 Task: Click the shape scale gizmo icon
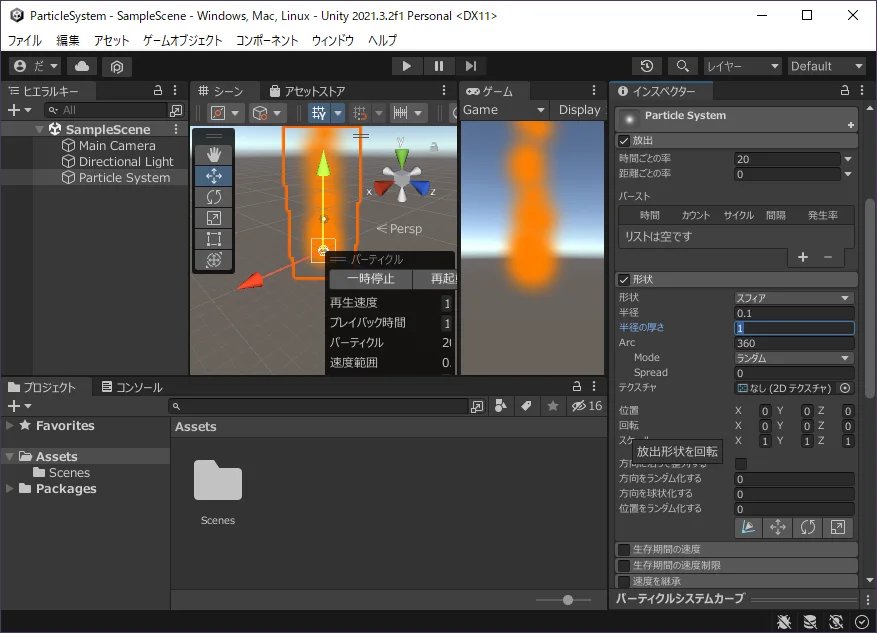click(837, 527)
